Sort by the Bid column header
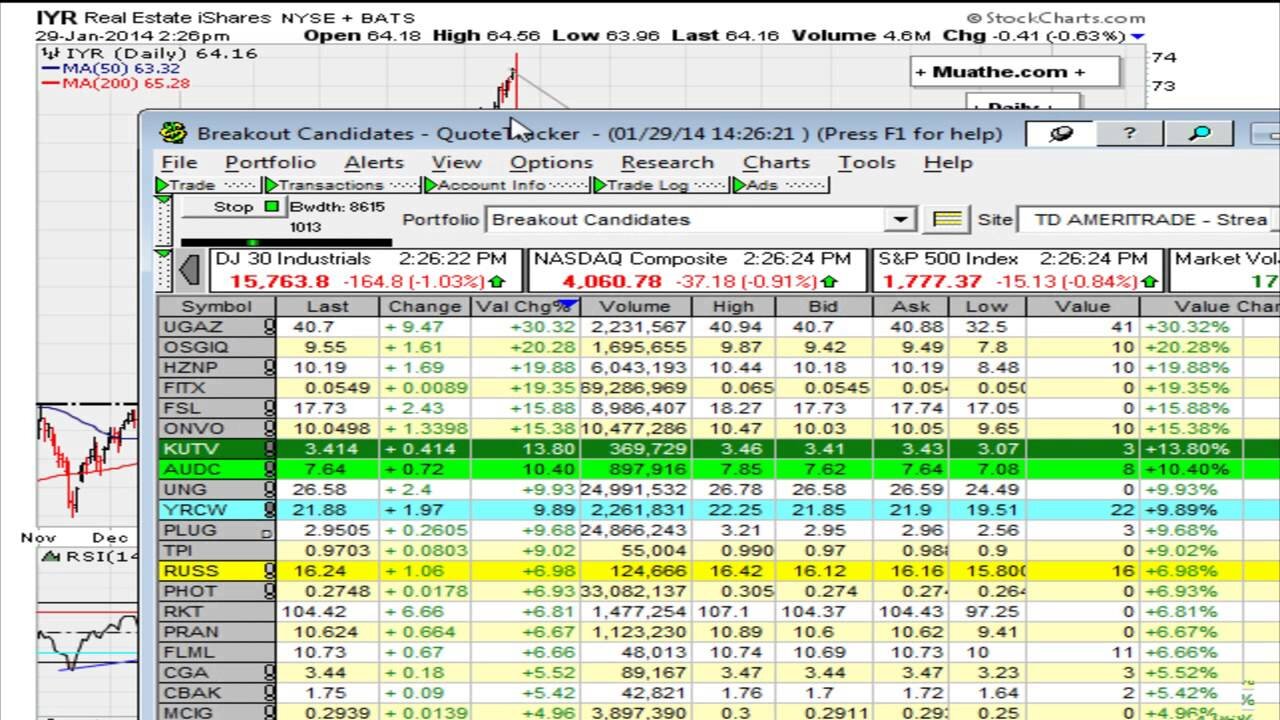This screenshot has width=1280, height=720. point(823,306)
